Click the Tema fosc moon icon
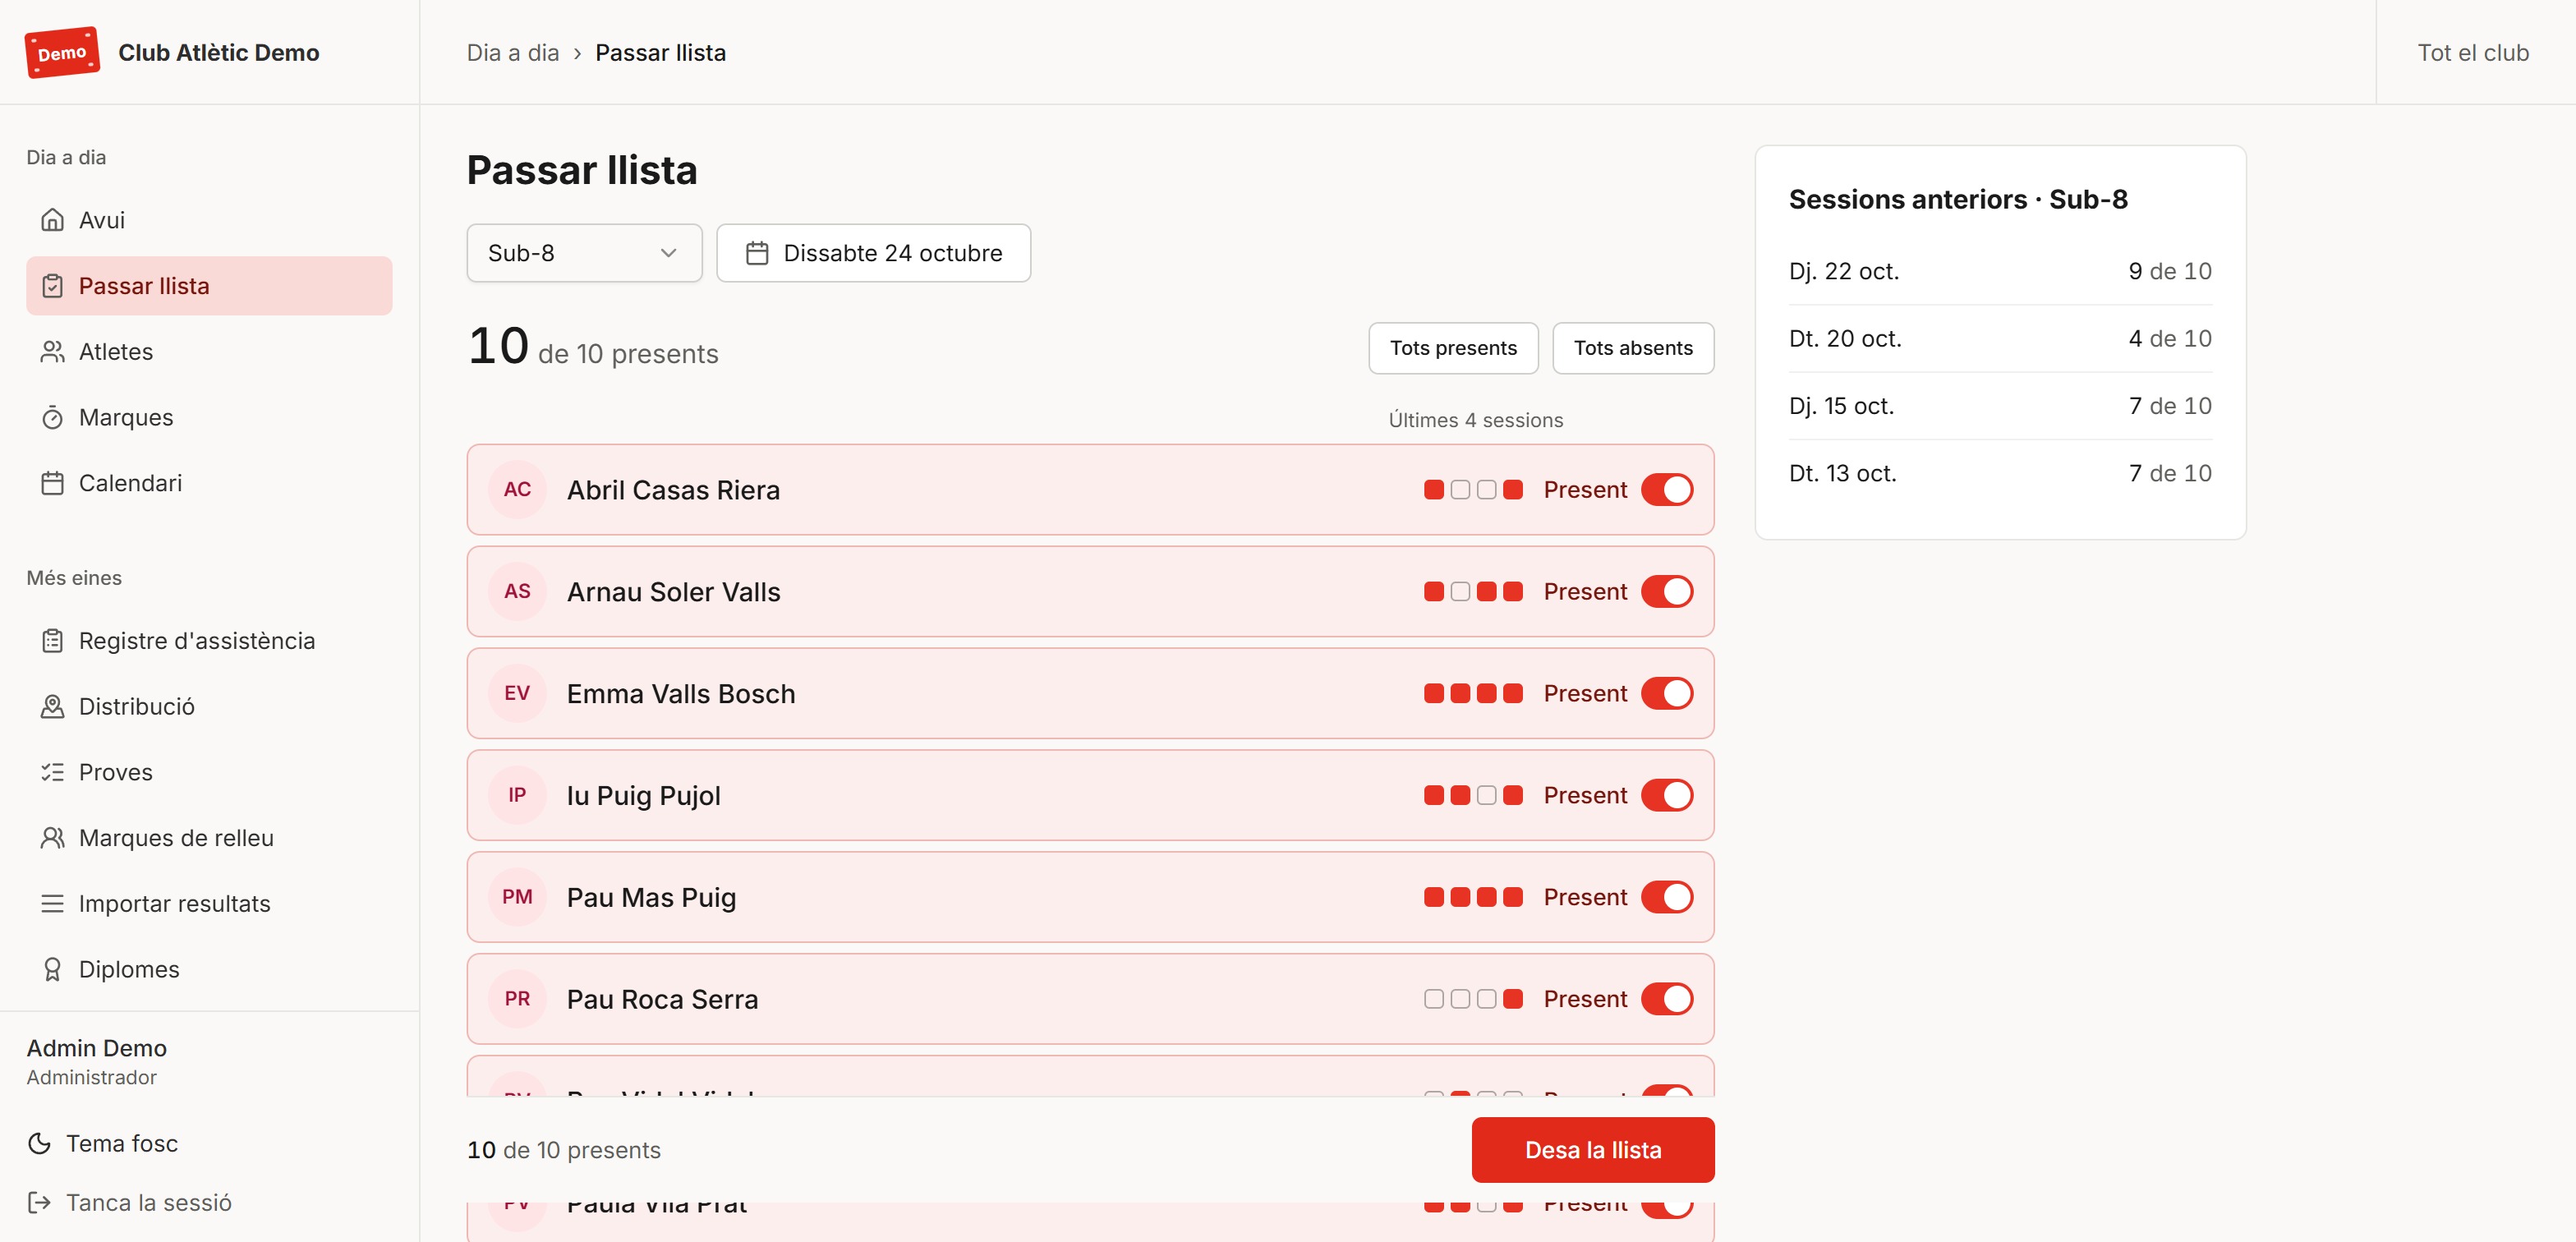2576x1242 pixels. pos(39,1144)
